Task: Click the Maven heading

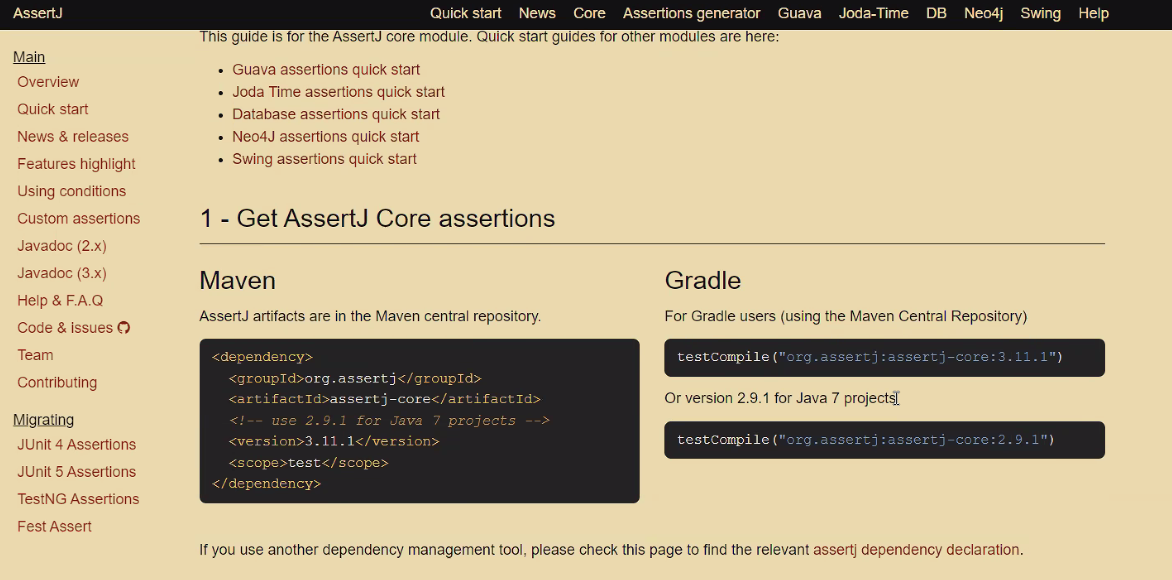Action: (238, 280)
